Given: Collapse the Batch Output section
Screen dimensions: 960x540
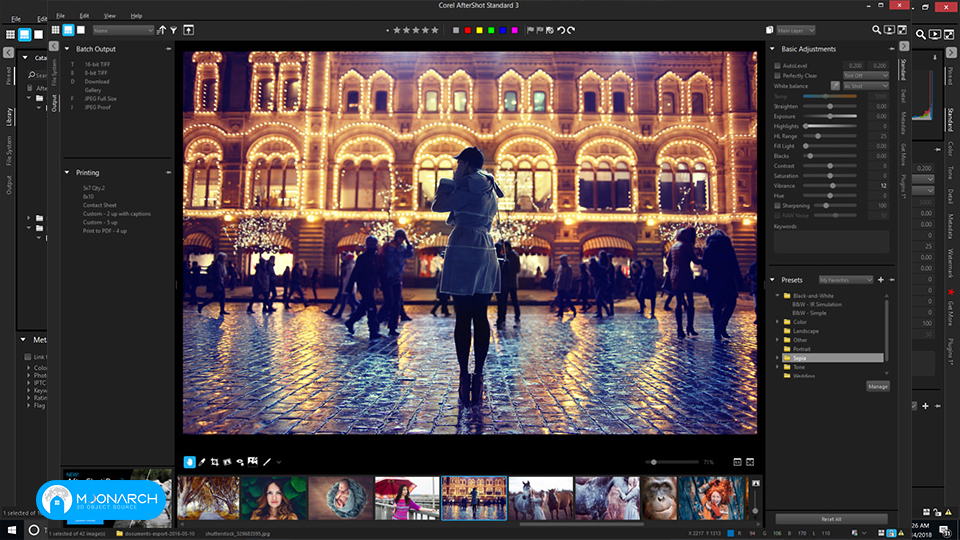Looking at the screenshot, I should 67,49.
